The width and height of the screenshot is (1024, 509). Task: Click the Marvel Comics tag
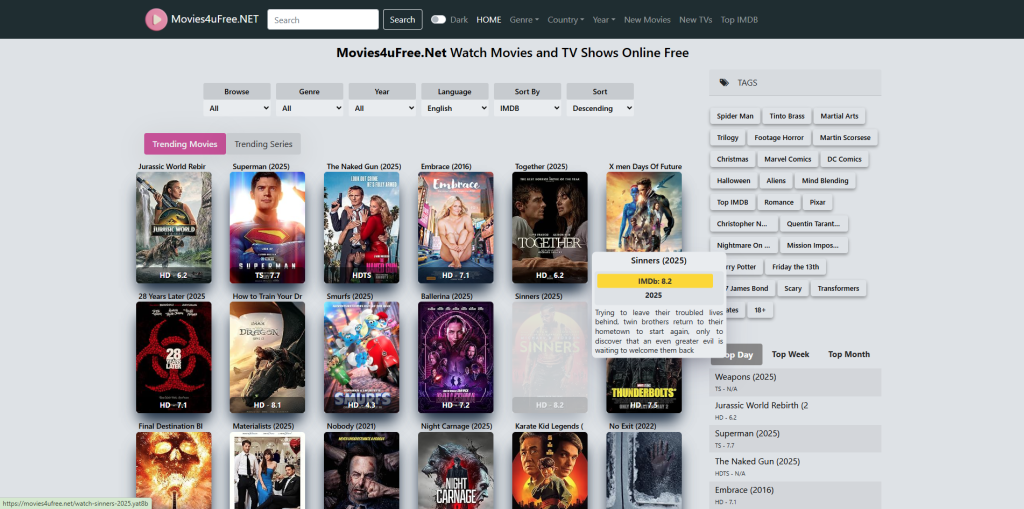pos(788,159)
